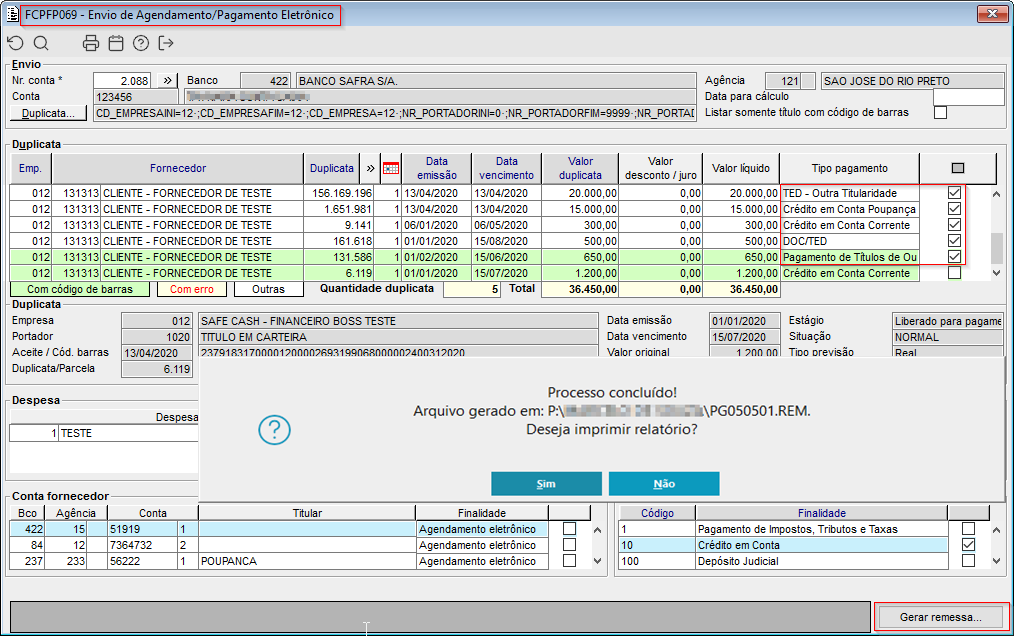Click Sim to print the report
The image size is (1014, 636).
(546, 484)
